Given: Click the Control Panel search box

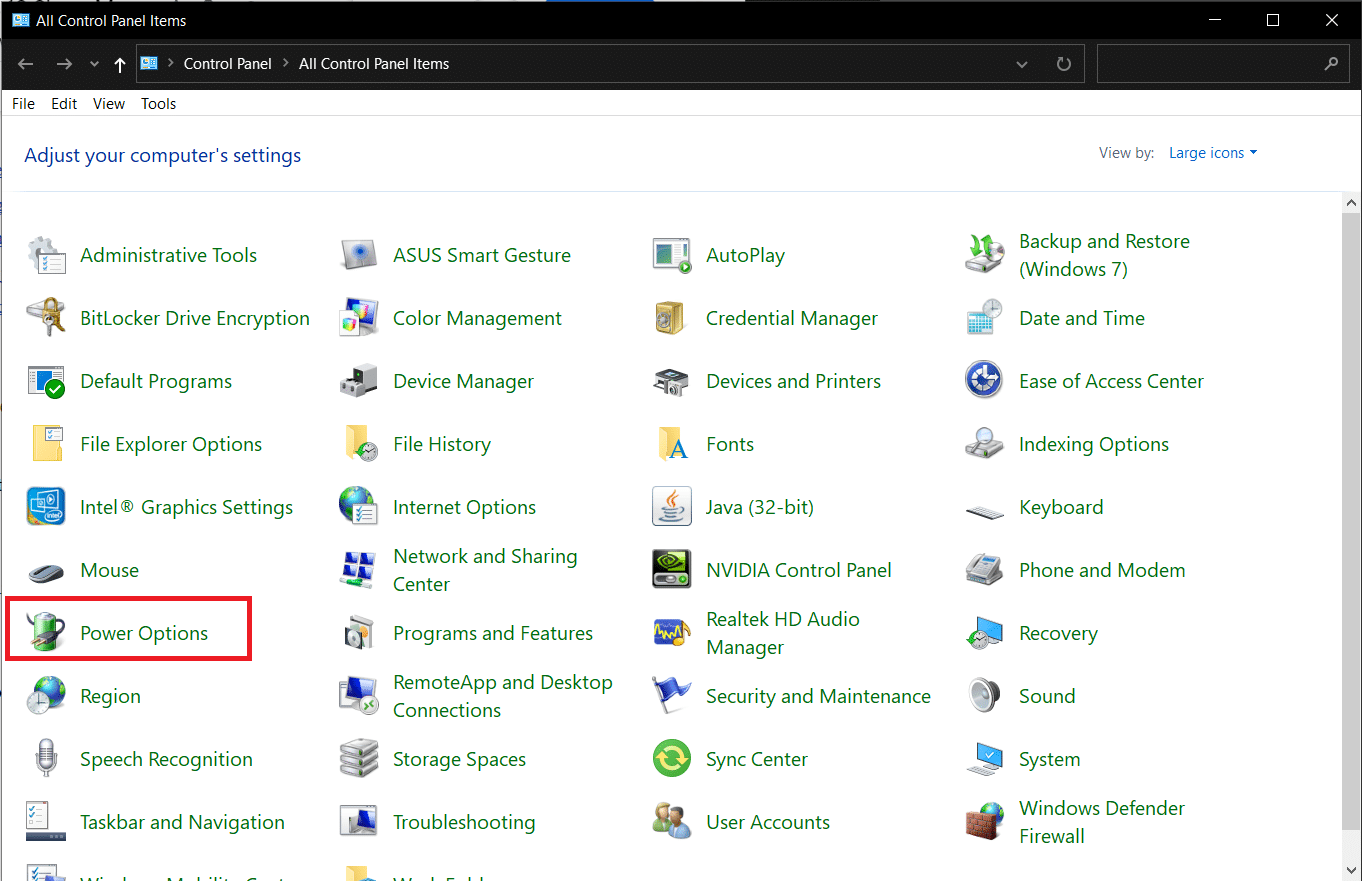Looking at the screenshot, I should point(1208,64).
